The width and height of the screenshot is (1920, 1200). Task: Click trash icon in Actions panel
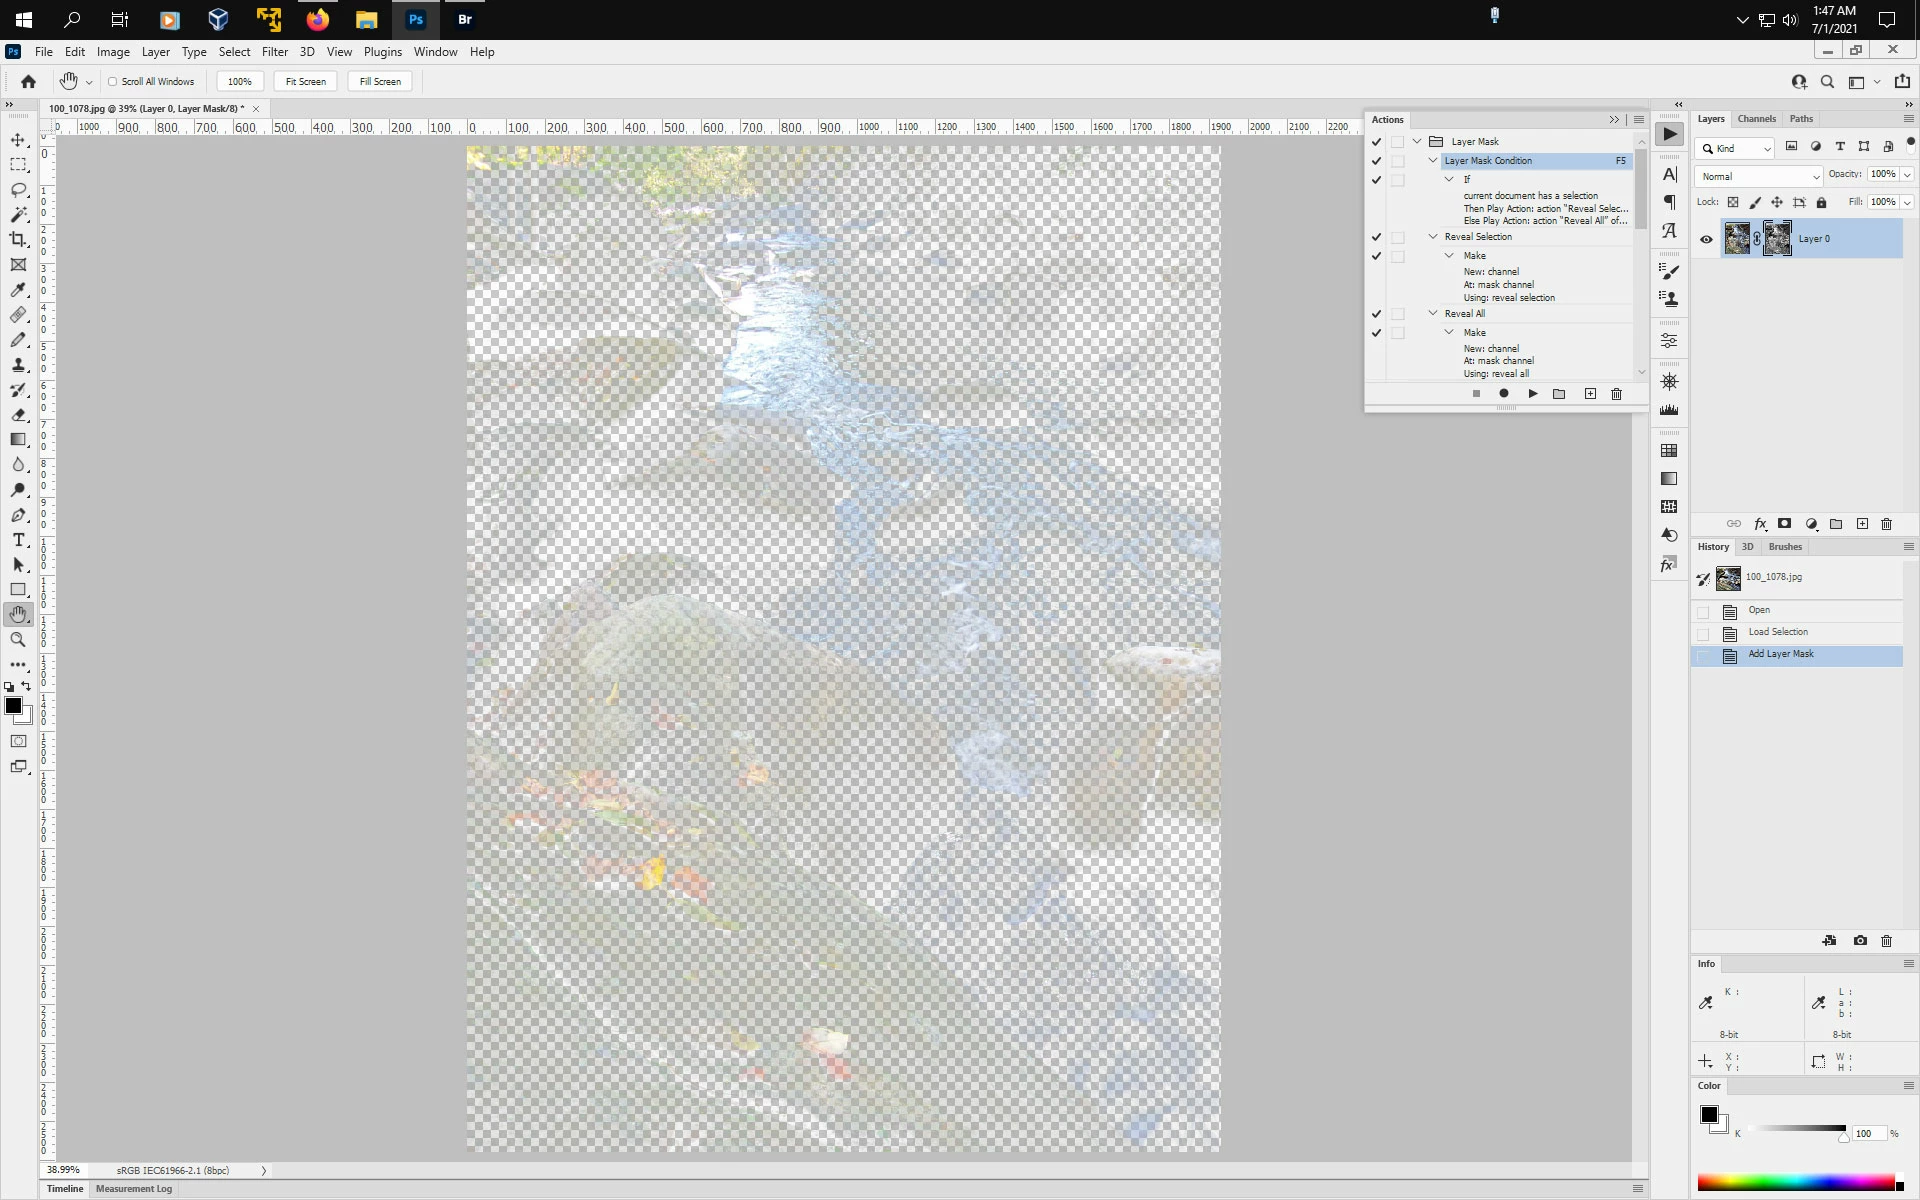click(x=1616, y=394)
